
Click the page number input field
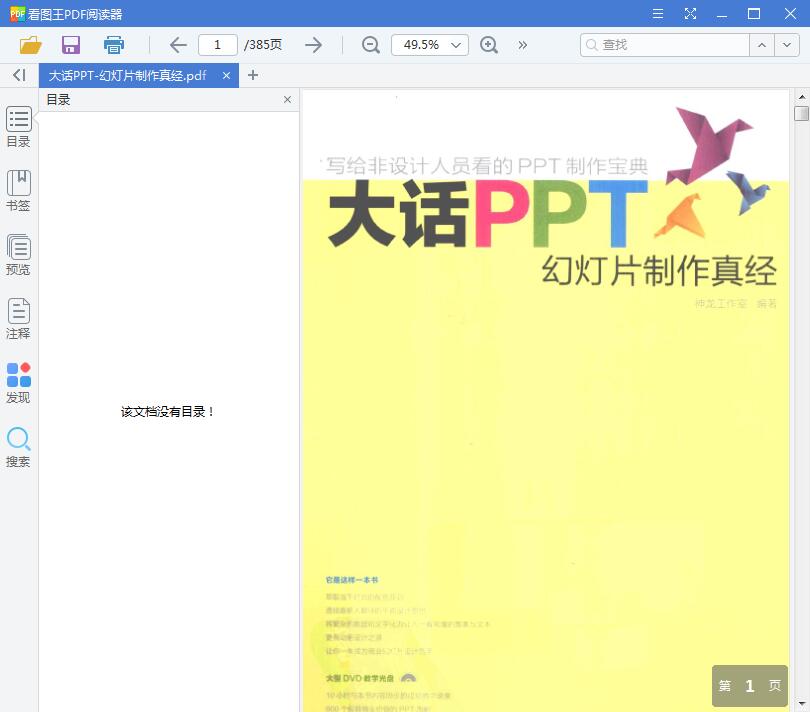[x=217, y=45]
